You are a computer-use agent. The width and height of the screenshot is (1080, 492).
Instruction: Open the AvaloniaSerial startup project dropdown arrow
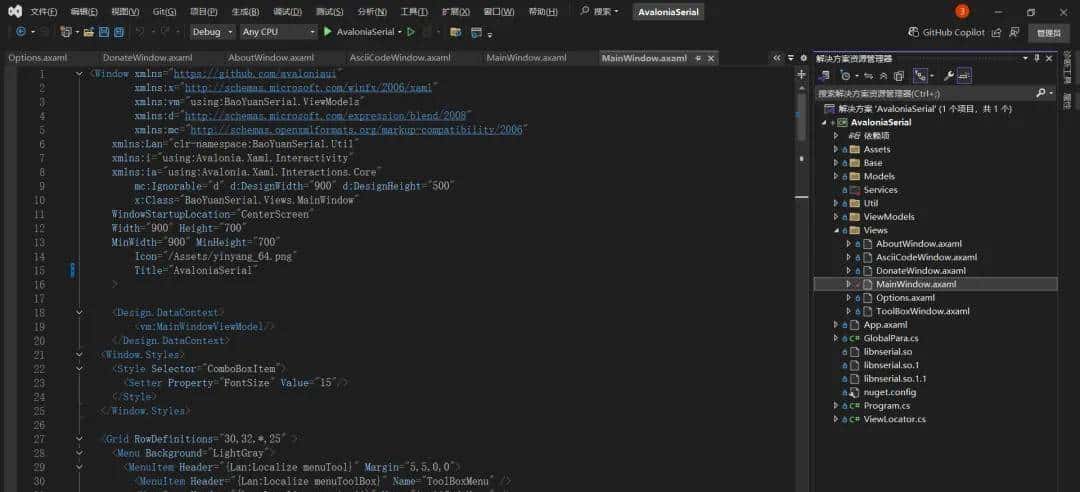399,32
